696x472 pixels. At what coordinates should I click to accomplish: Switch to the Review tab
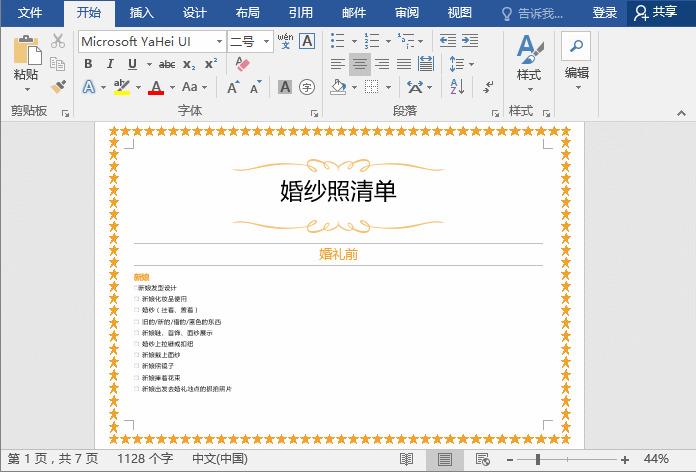[407, 13]
